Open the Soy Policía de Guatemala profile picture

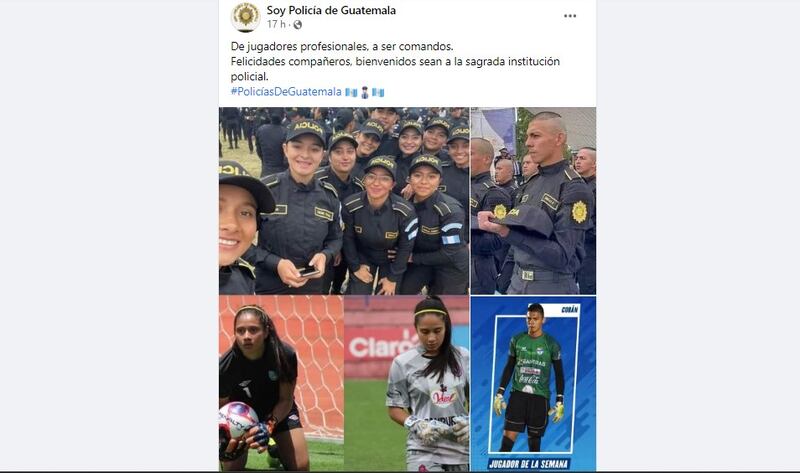point(246,16)
